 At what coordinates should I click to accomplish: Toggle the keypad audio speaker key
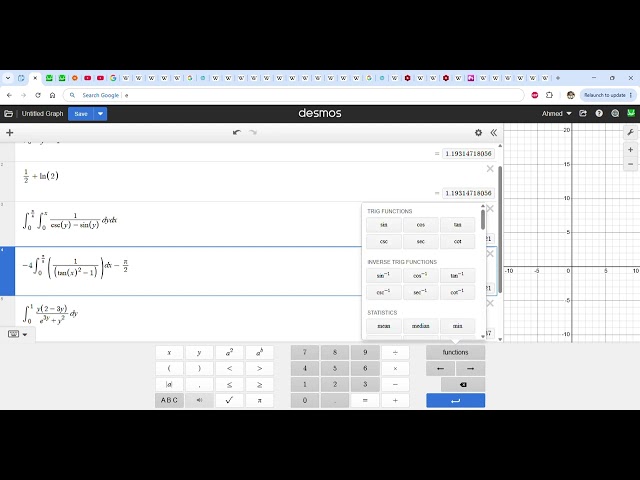tap(199, 400)
